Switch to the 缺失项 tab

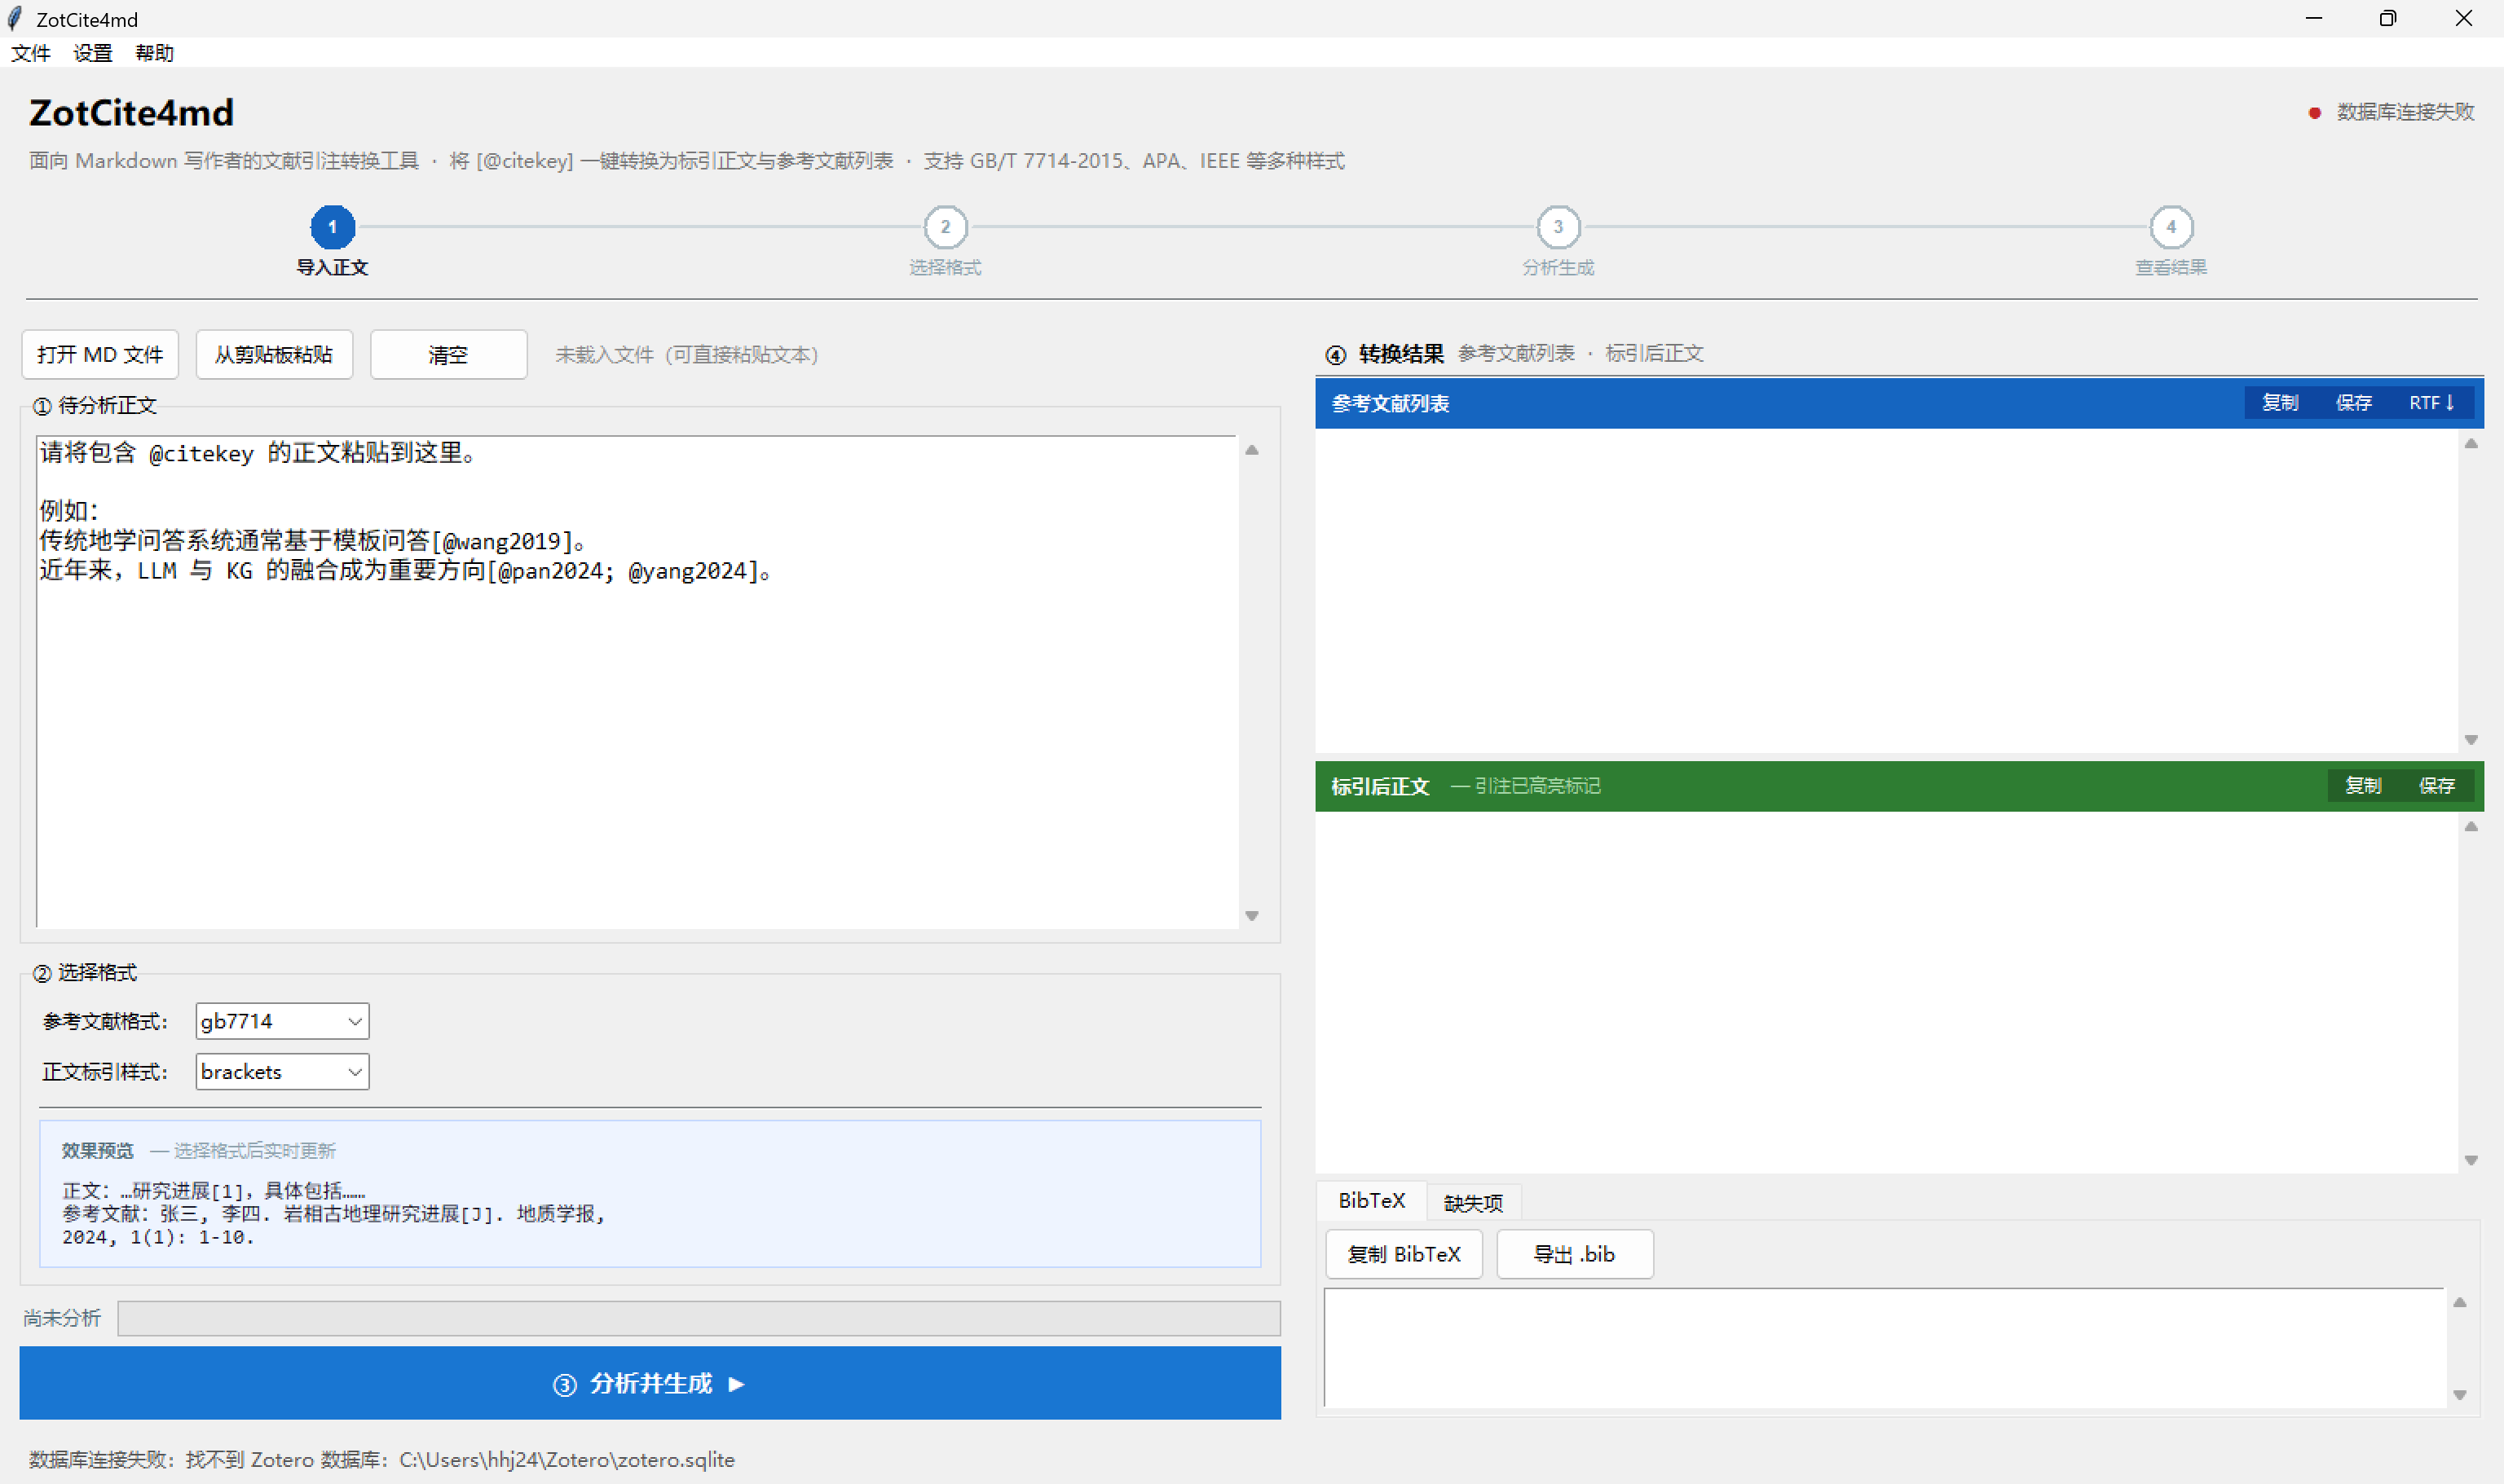click(1473, 1203)
